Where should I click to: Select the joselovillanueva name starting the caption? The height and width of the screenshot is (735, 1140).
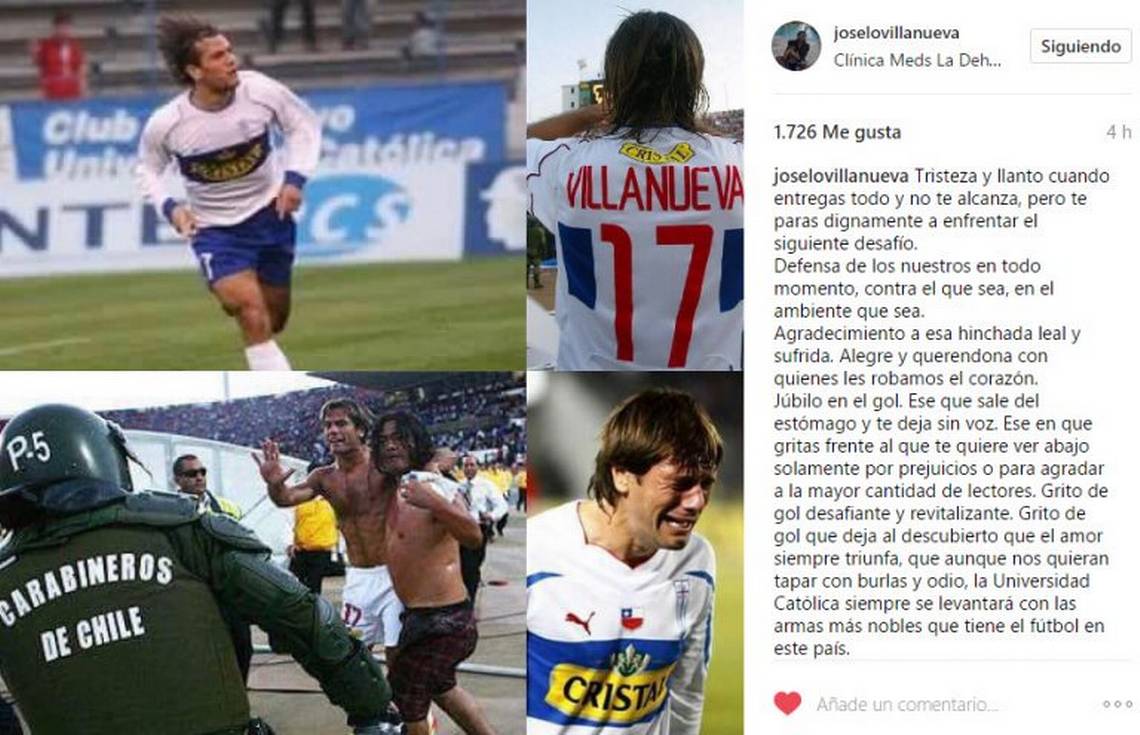click(x=841, y=177)
